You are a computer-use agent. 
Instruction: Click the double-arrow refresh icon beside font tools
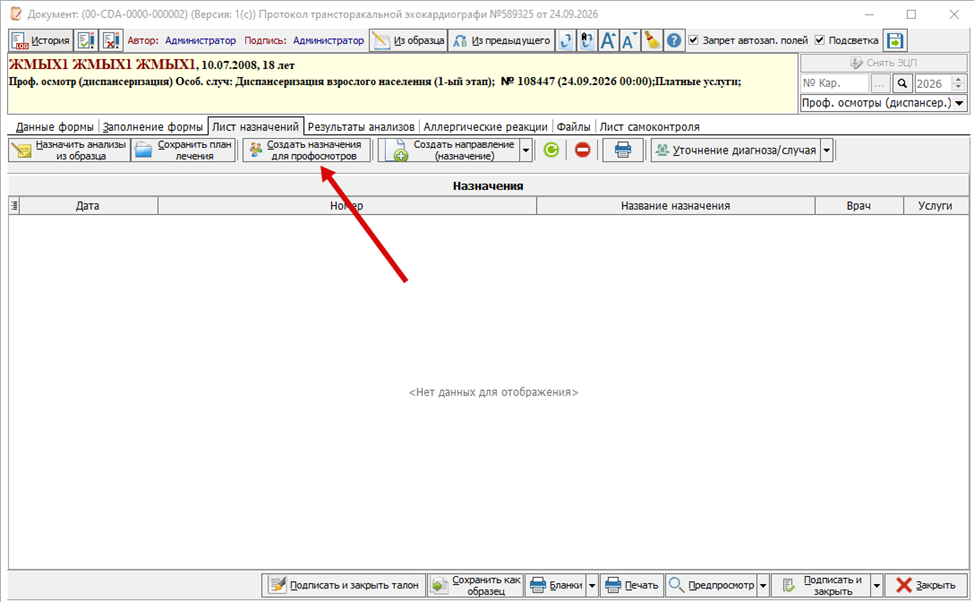point(586,41)
